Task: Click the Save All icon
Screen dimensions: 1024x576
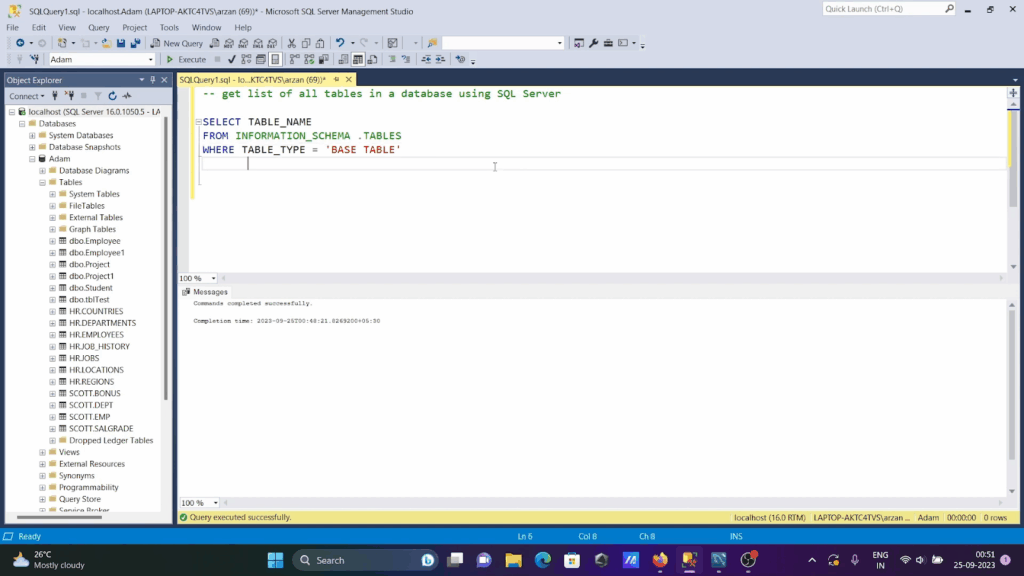Action: click(135, 43)
